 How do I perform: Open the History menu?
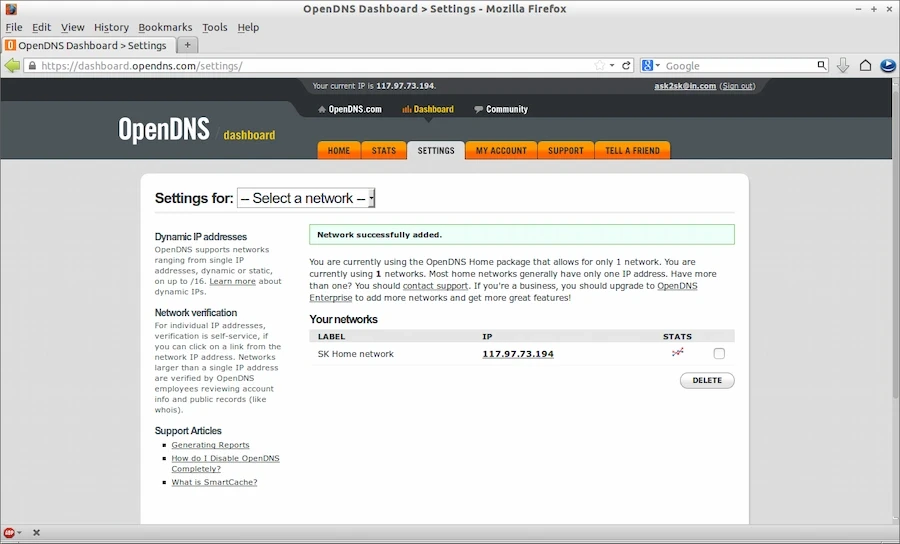click(x=111, y=28)
